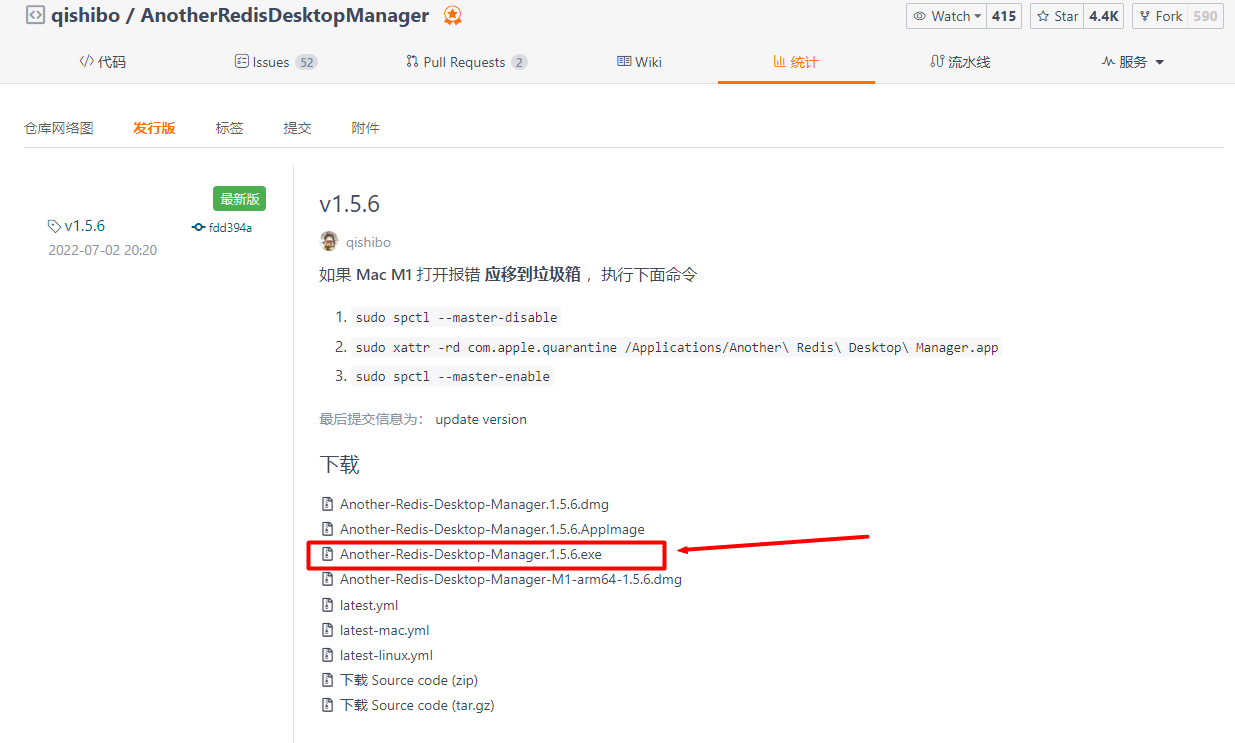Select the 发行版 sub-tab
1235x743 pixels.
point(154,128)
